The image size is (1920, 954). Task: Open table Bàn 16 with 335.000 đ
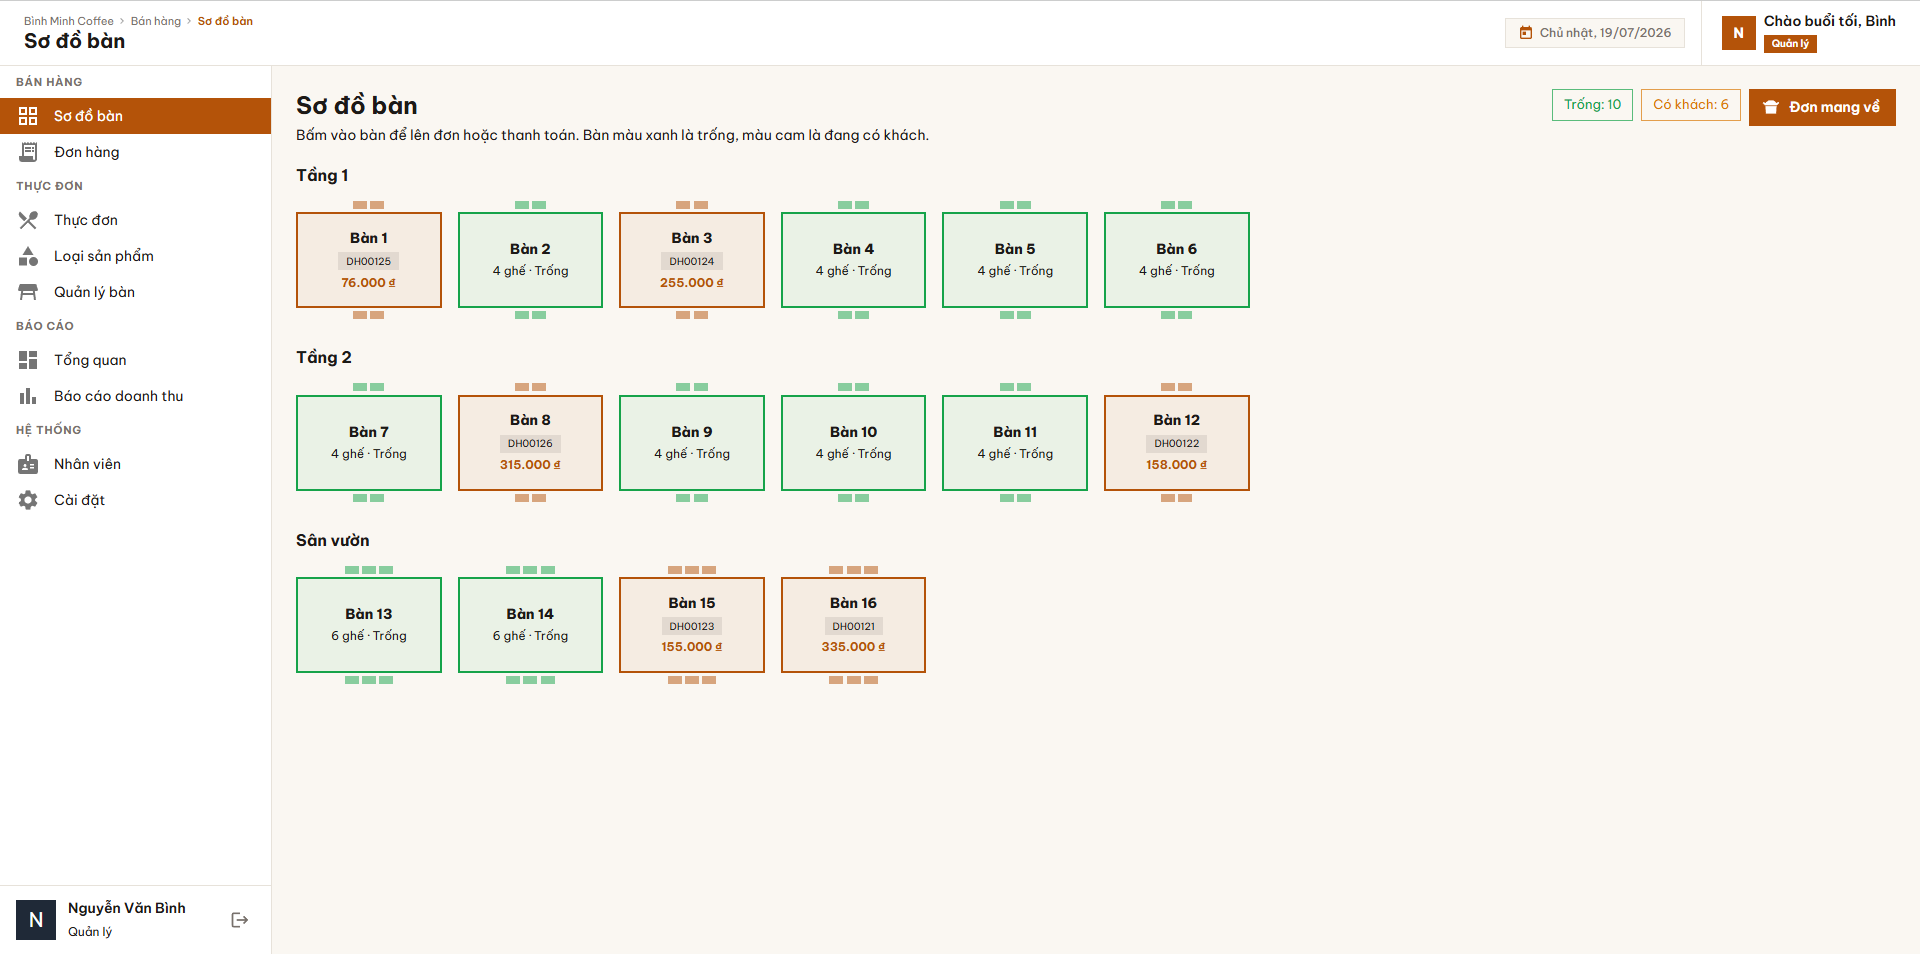(x=853, y=625)
